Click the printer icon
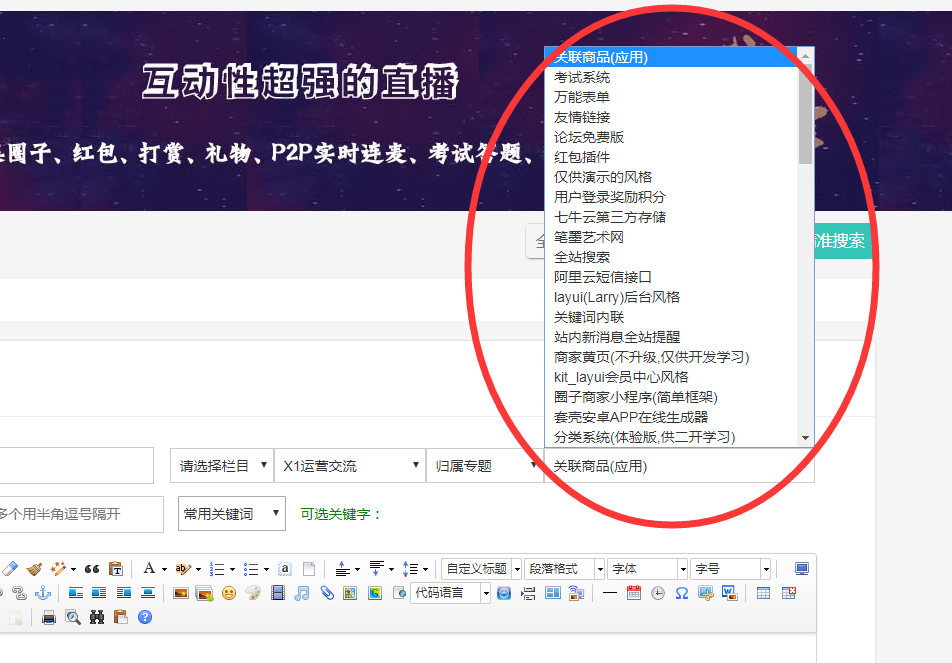This screenshot has width=952, height=663. coord(49,617)
